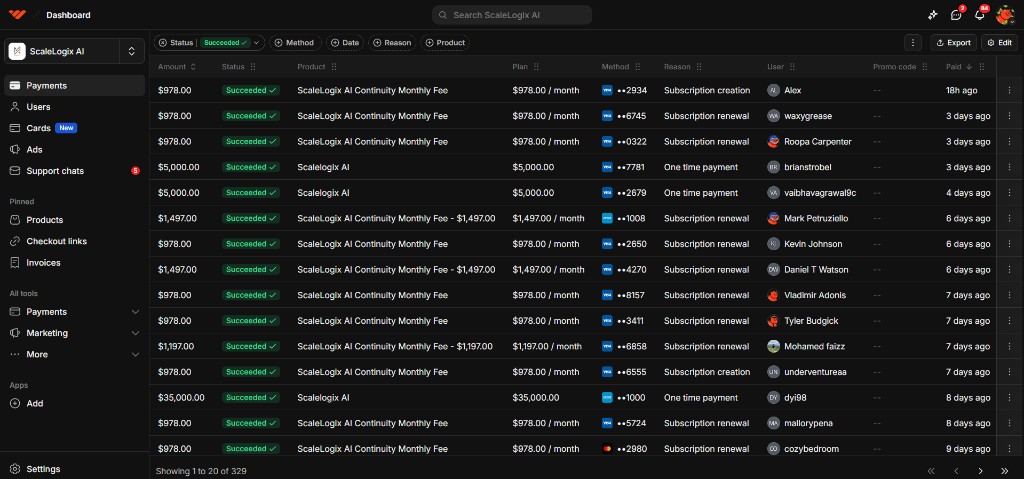Click the $35,000.00 amount cell

[181, 397]
